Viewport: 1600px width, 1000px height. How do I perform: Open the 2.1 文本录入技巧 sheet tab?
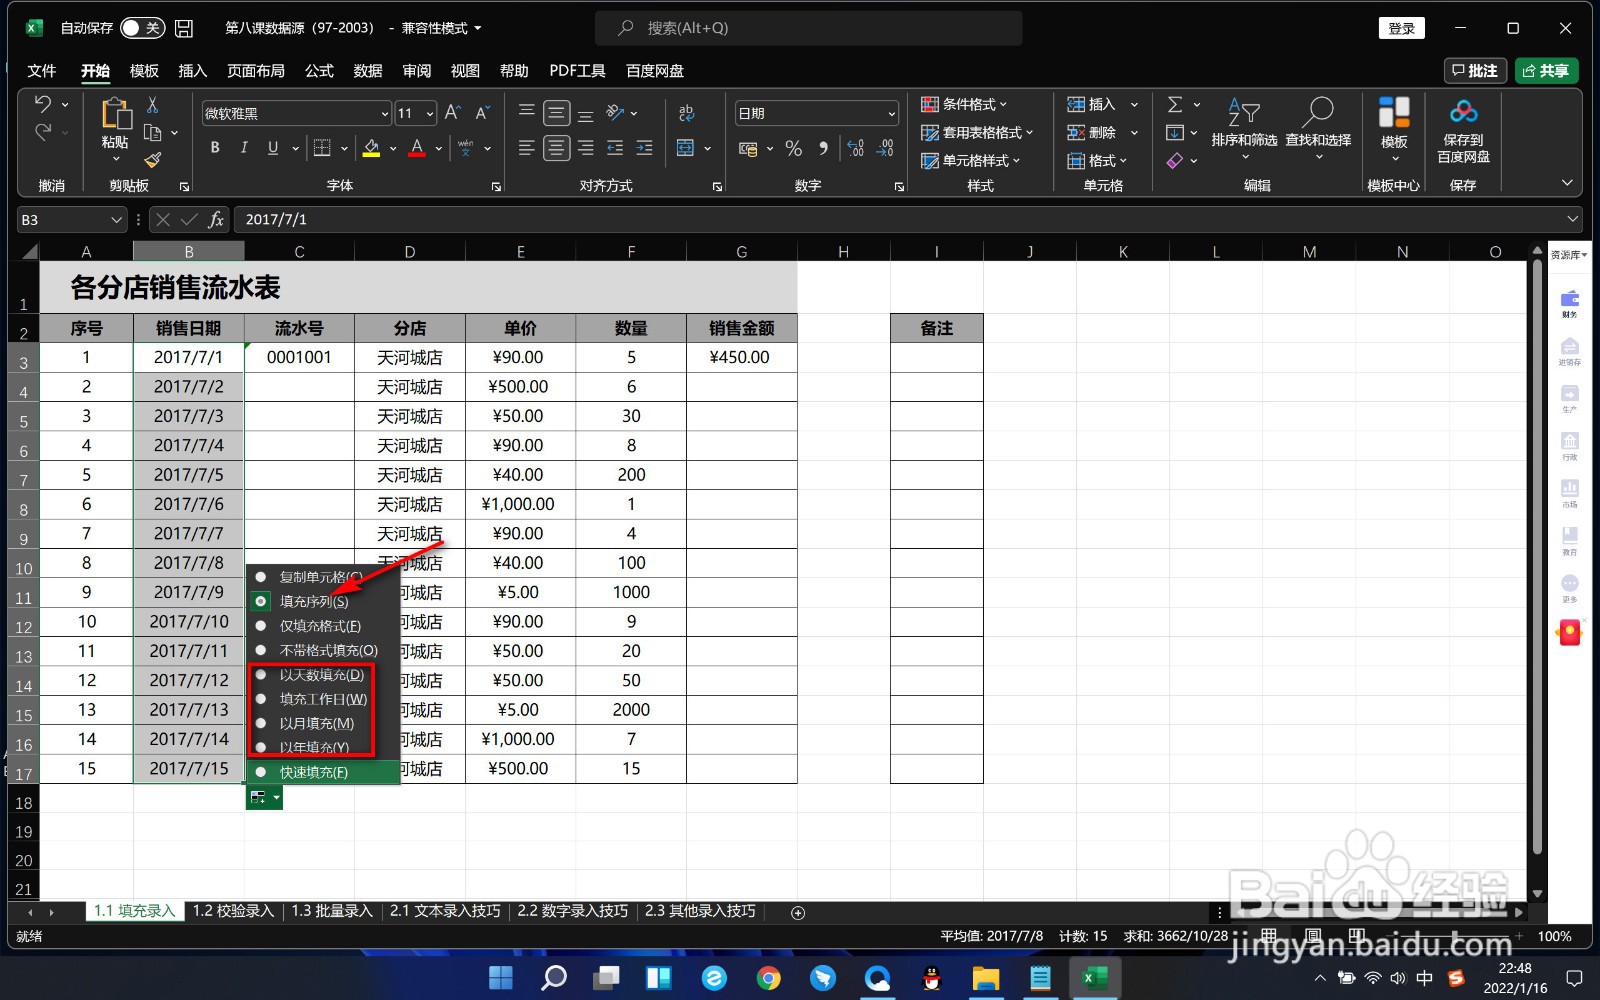[x=445, y=911]
